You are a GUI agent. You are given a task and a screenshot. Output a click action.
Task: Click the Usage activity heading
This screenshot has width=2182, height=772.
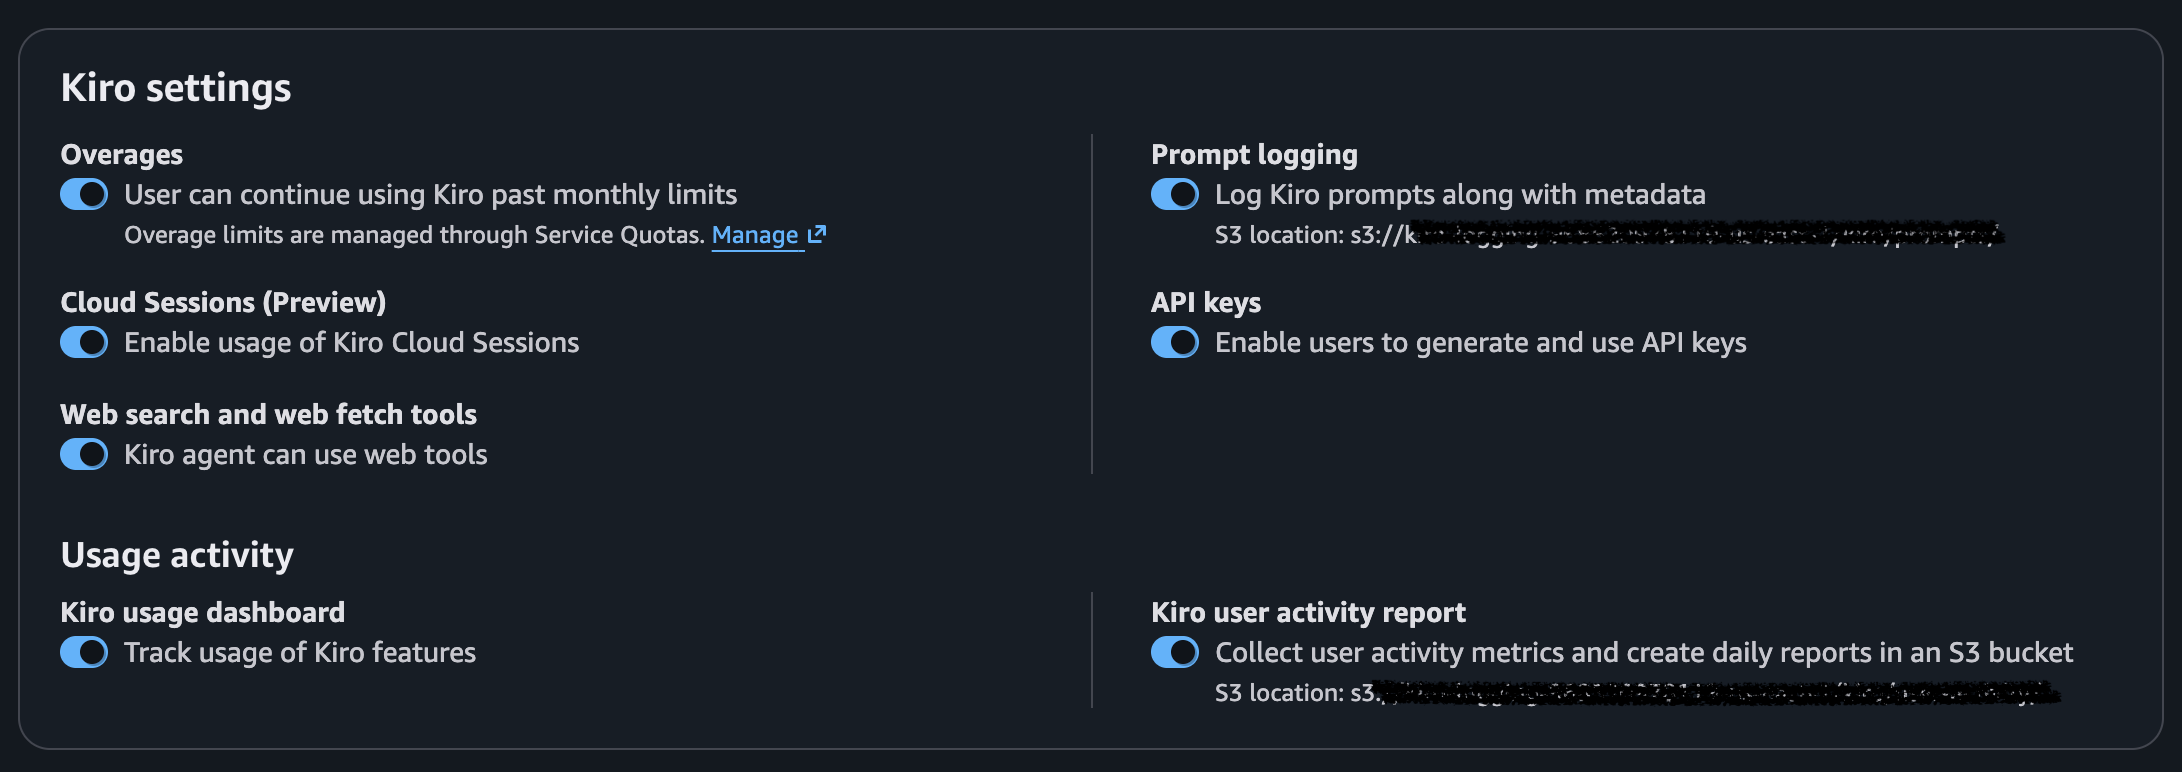[177, 556]
